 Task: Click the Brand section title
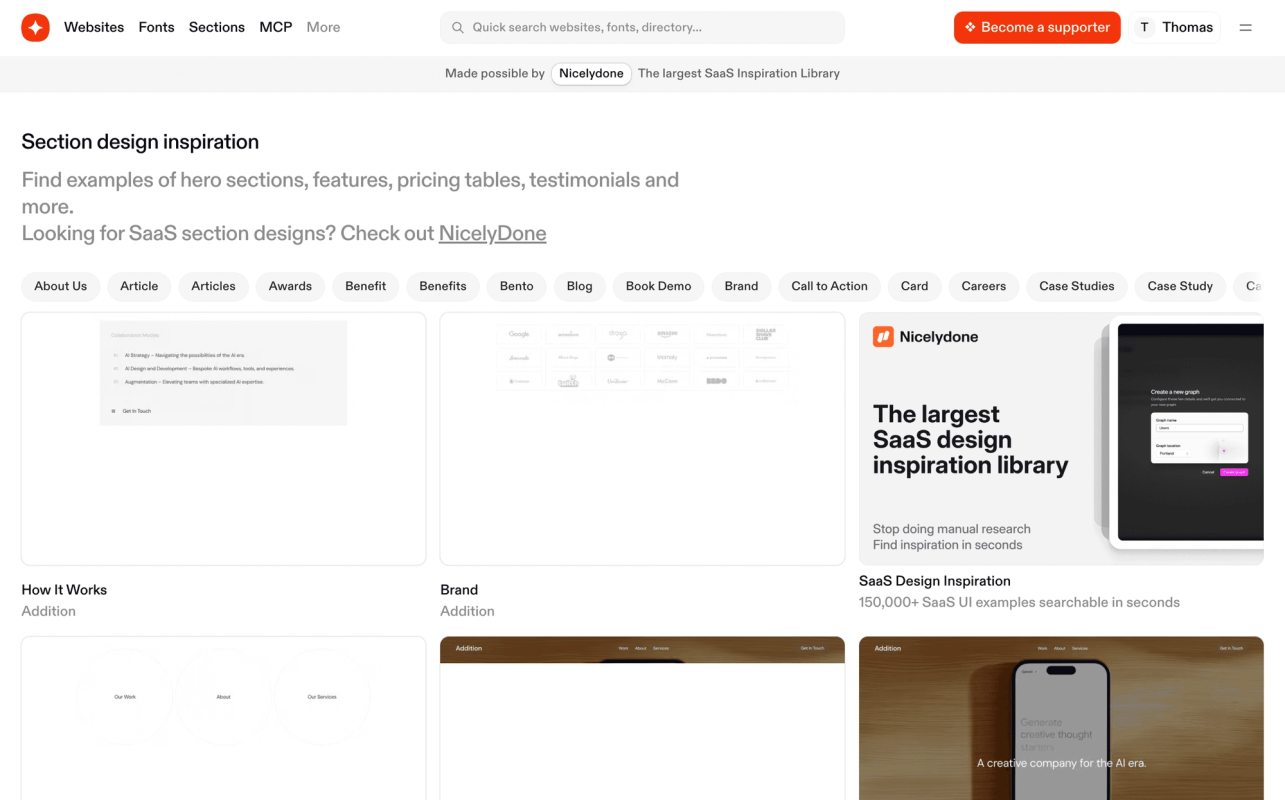459,590
